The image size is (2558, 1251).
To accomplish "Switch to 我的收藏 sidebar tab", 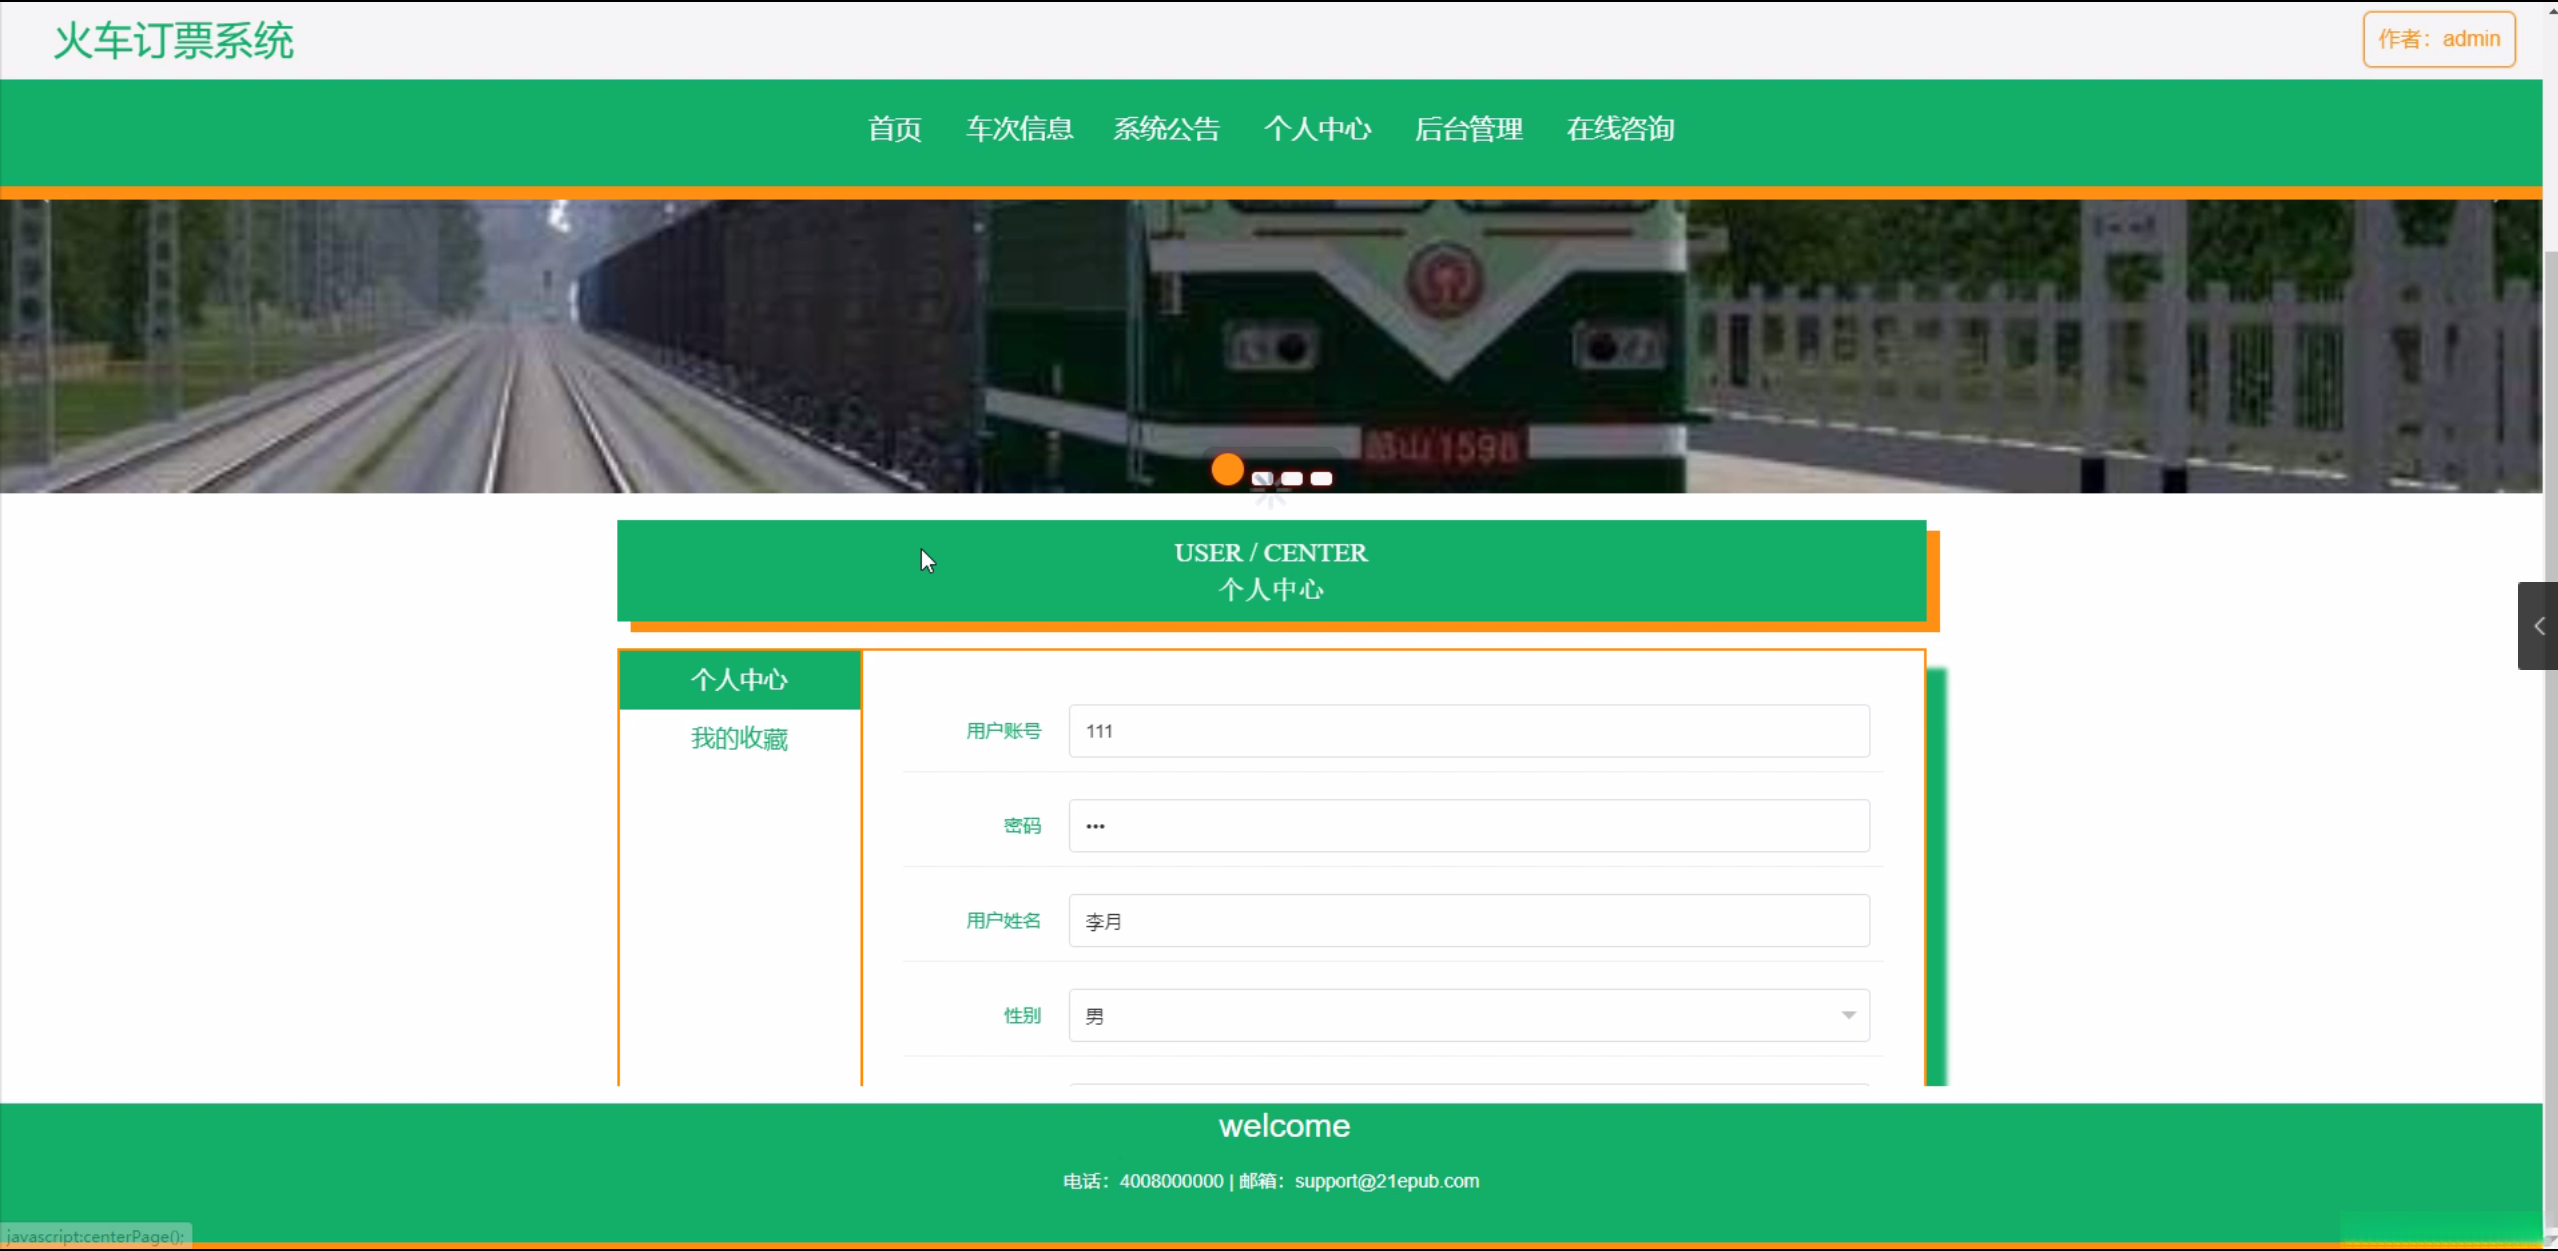I will (x=740, y=739).
